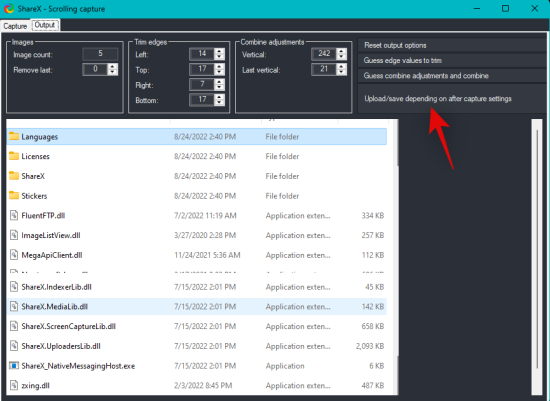Decrease the Last vertical value
Screen dimensions: 550x401
coord(341,72)
